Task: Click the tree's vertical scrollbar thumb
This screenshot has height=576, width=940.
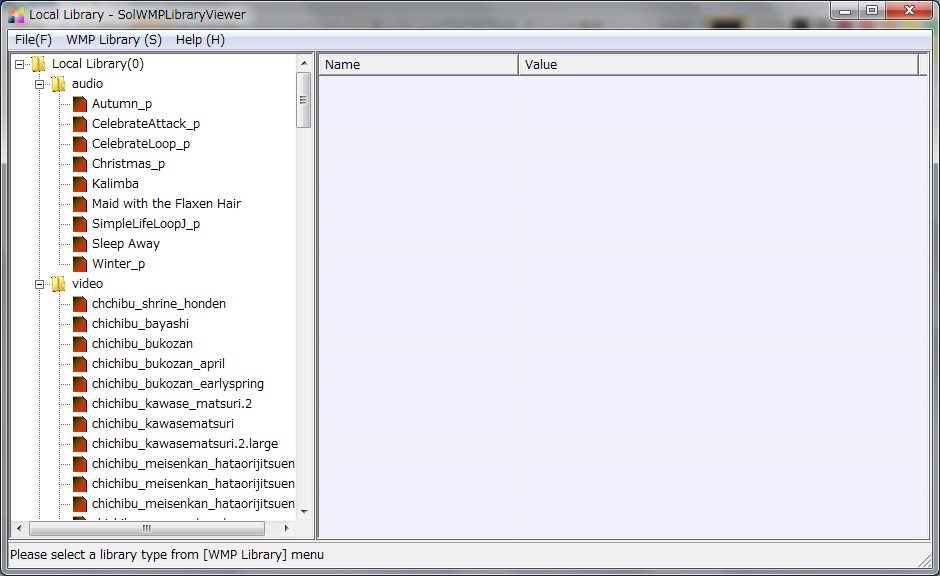Action: coord(304,100)
